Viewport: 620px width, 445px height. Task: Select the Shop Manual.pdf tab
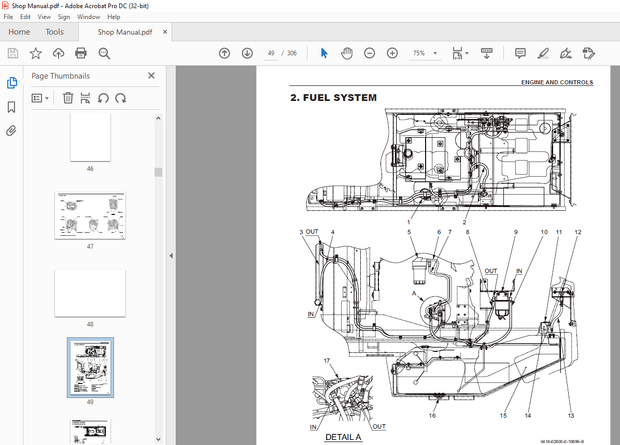pyautogui.click(x=125, y=32)
